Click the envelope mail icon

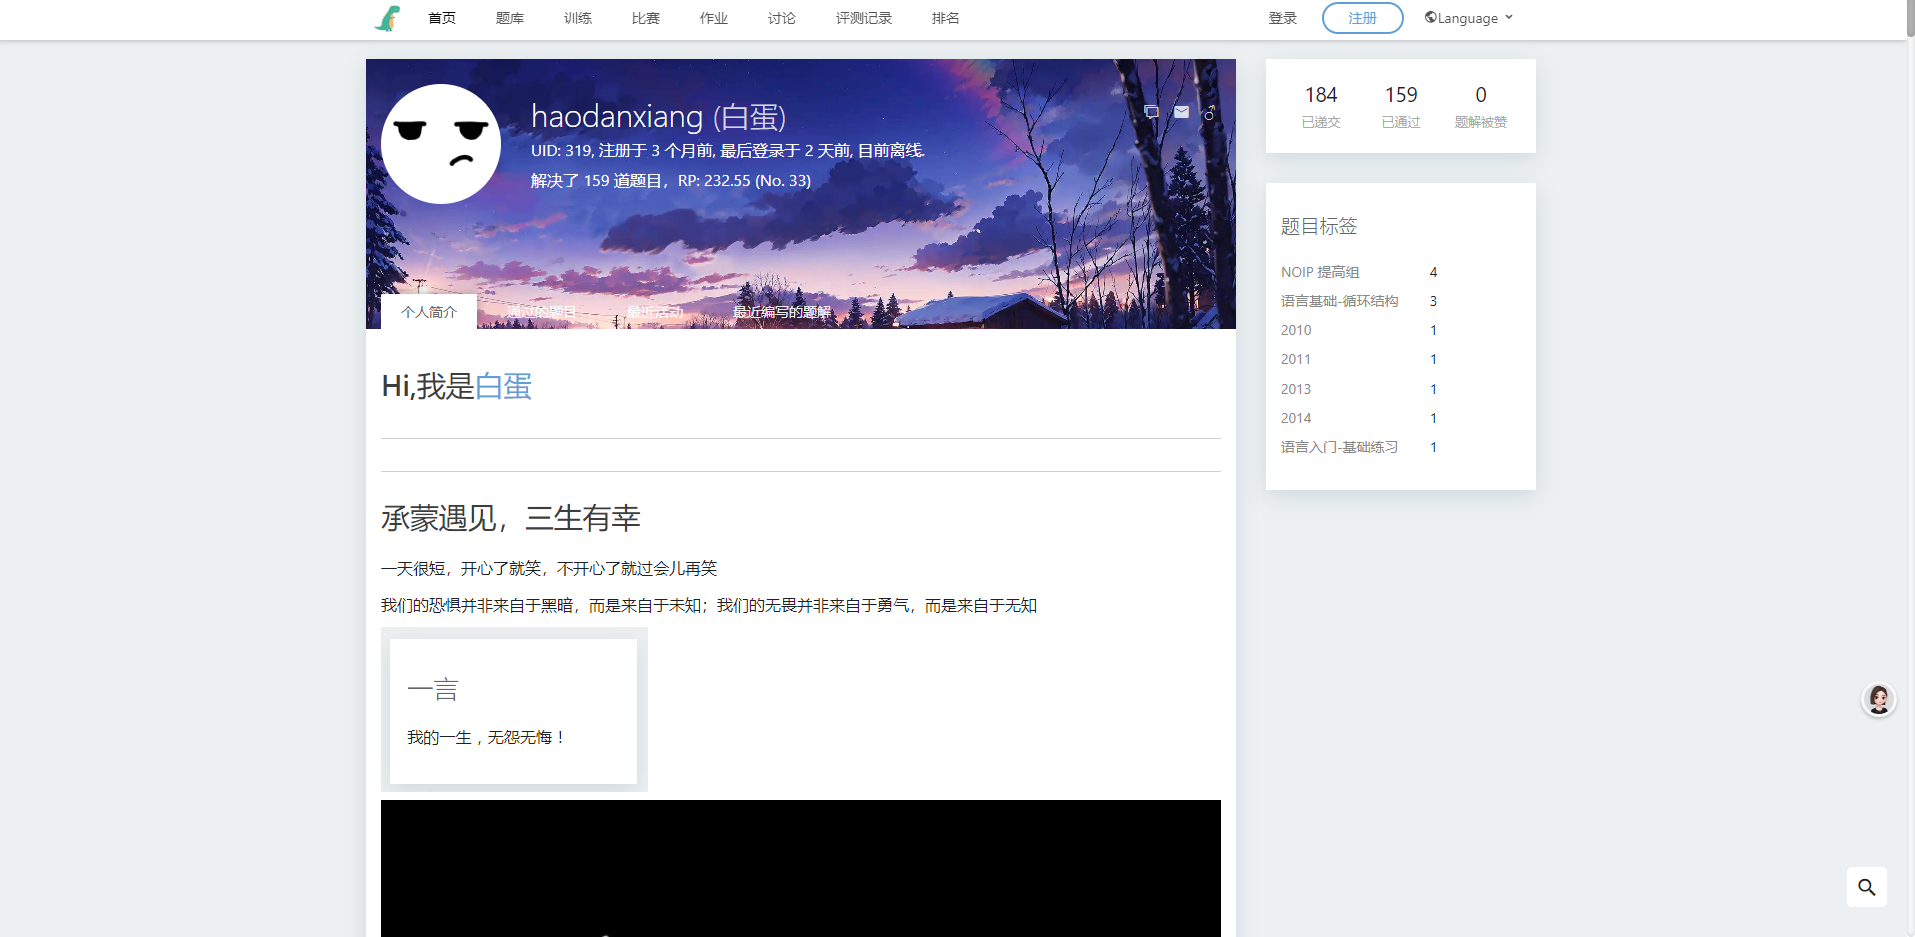coord(1181,112)
